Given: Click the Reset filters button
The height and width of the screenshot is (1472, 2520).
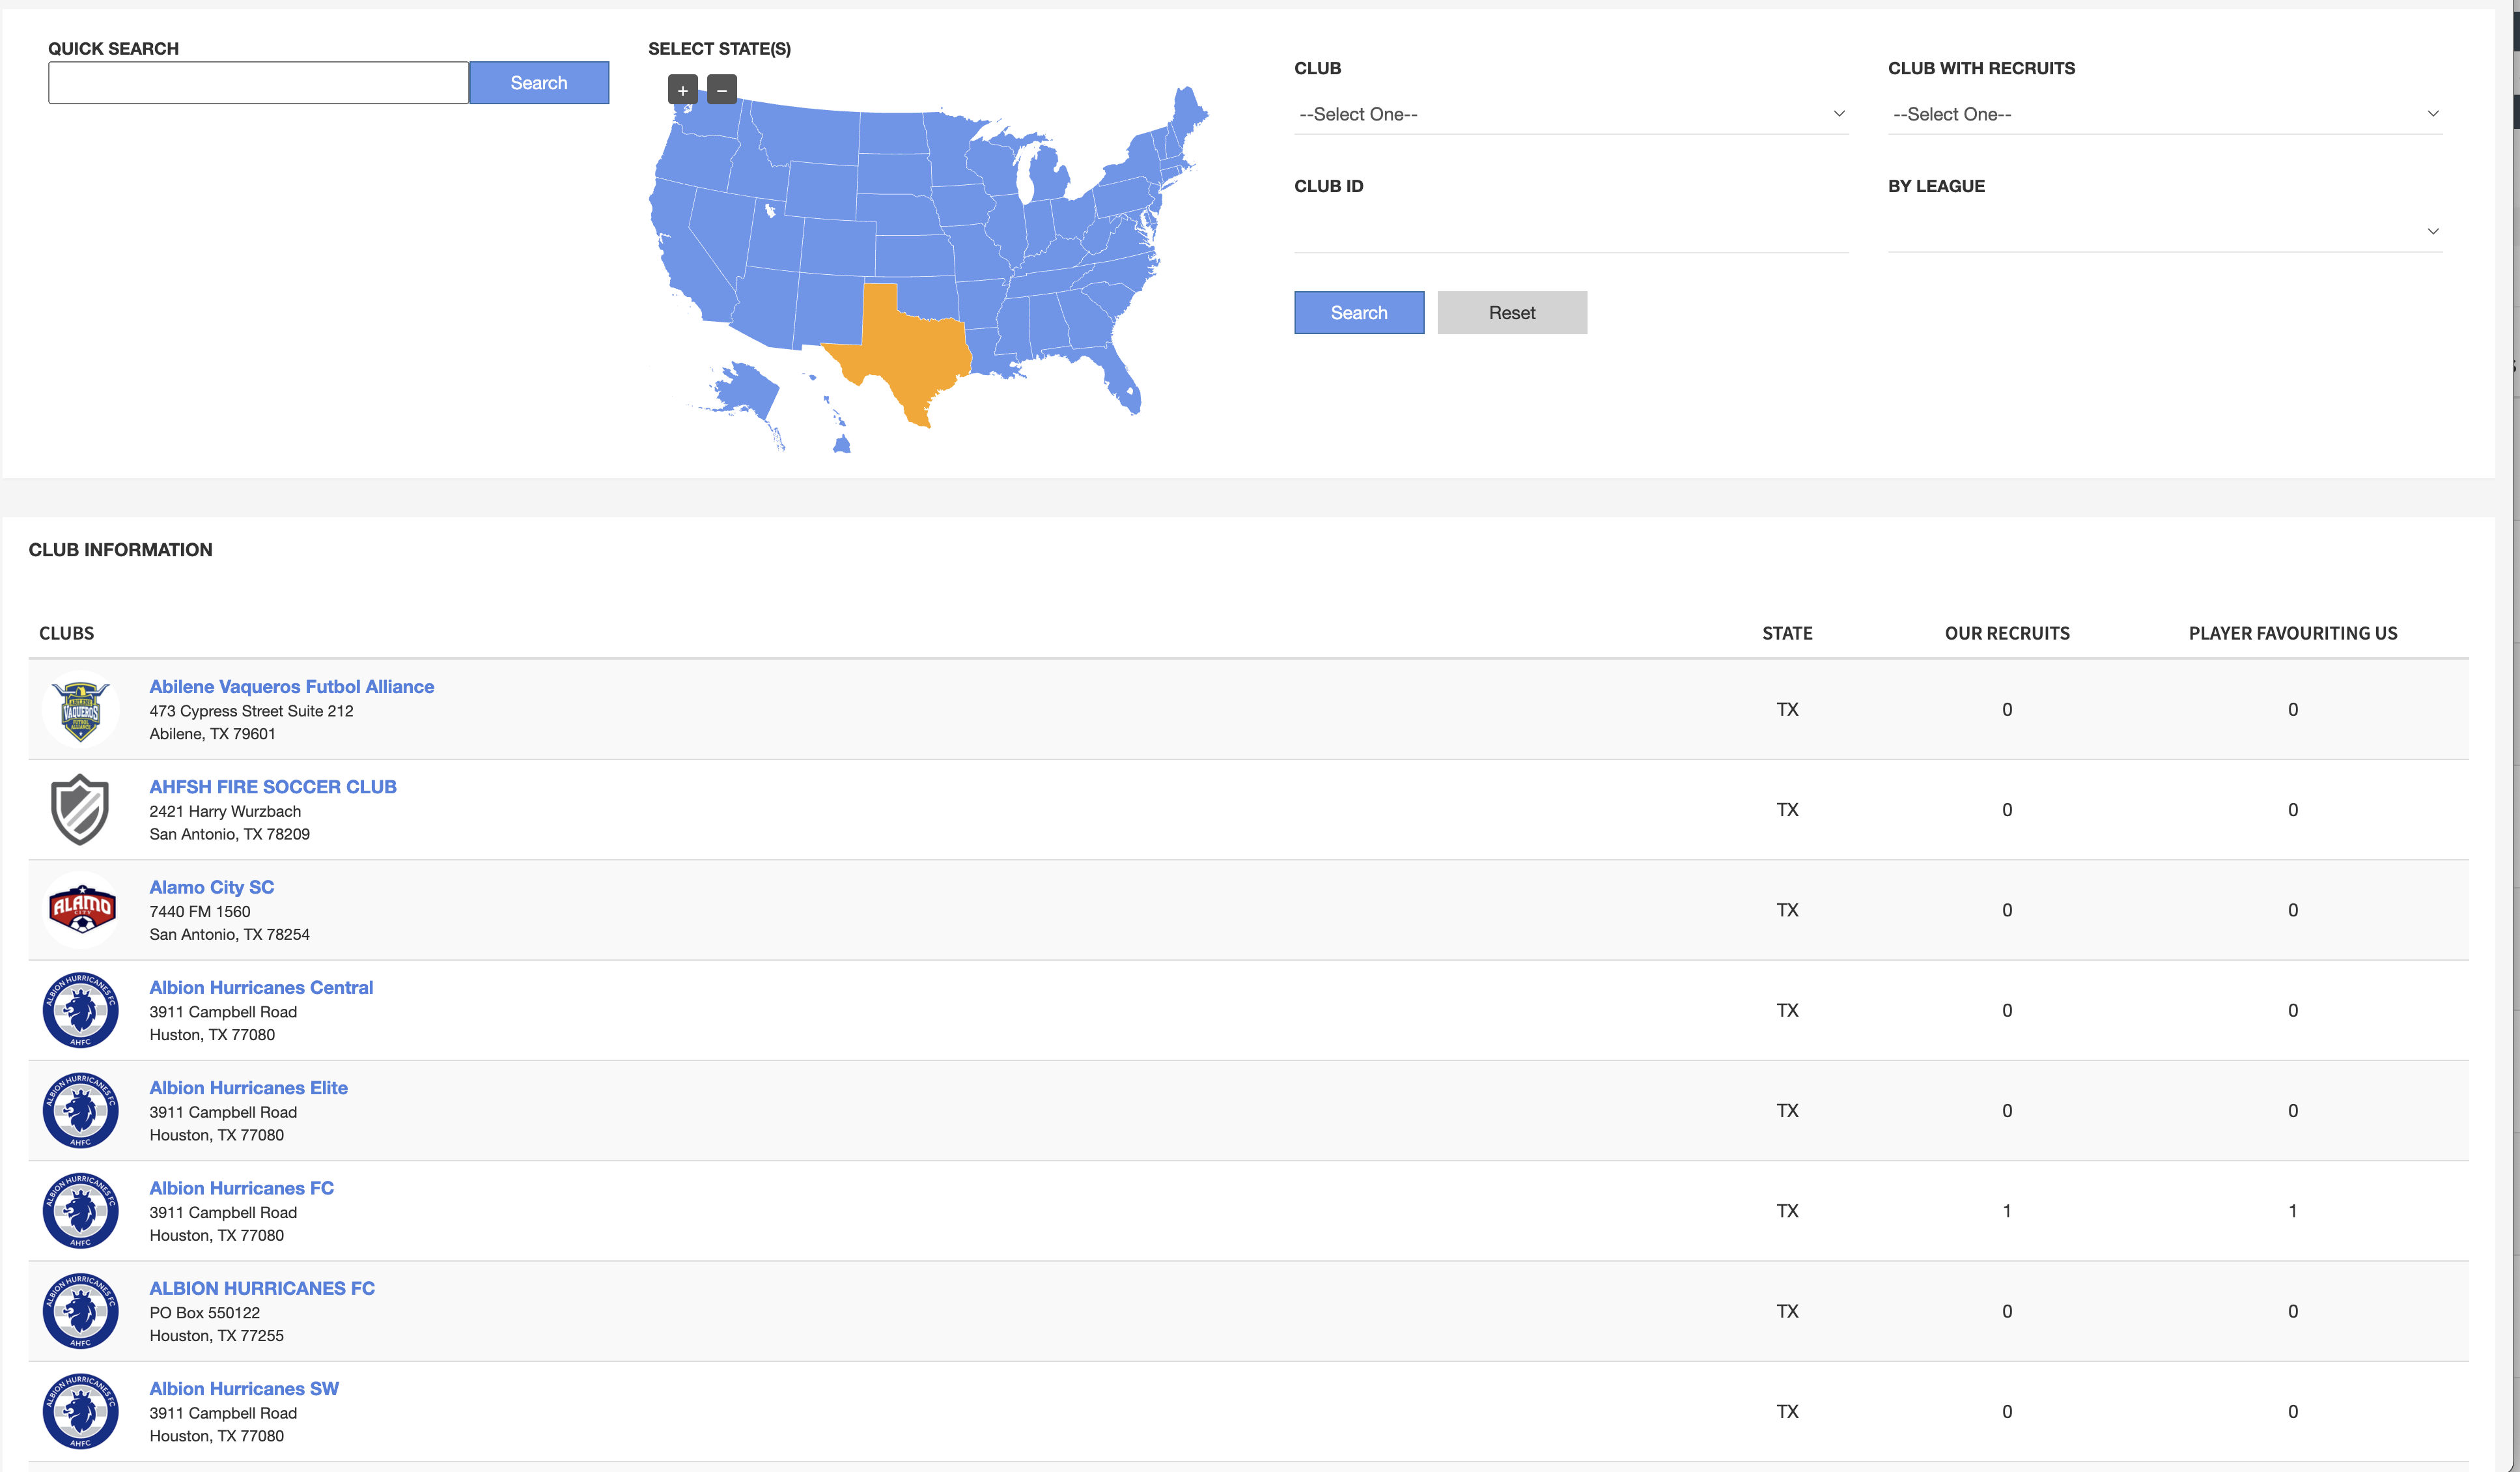Looking at the screenshot, I should pyautogui.click(x=1511, y=313).
